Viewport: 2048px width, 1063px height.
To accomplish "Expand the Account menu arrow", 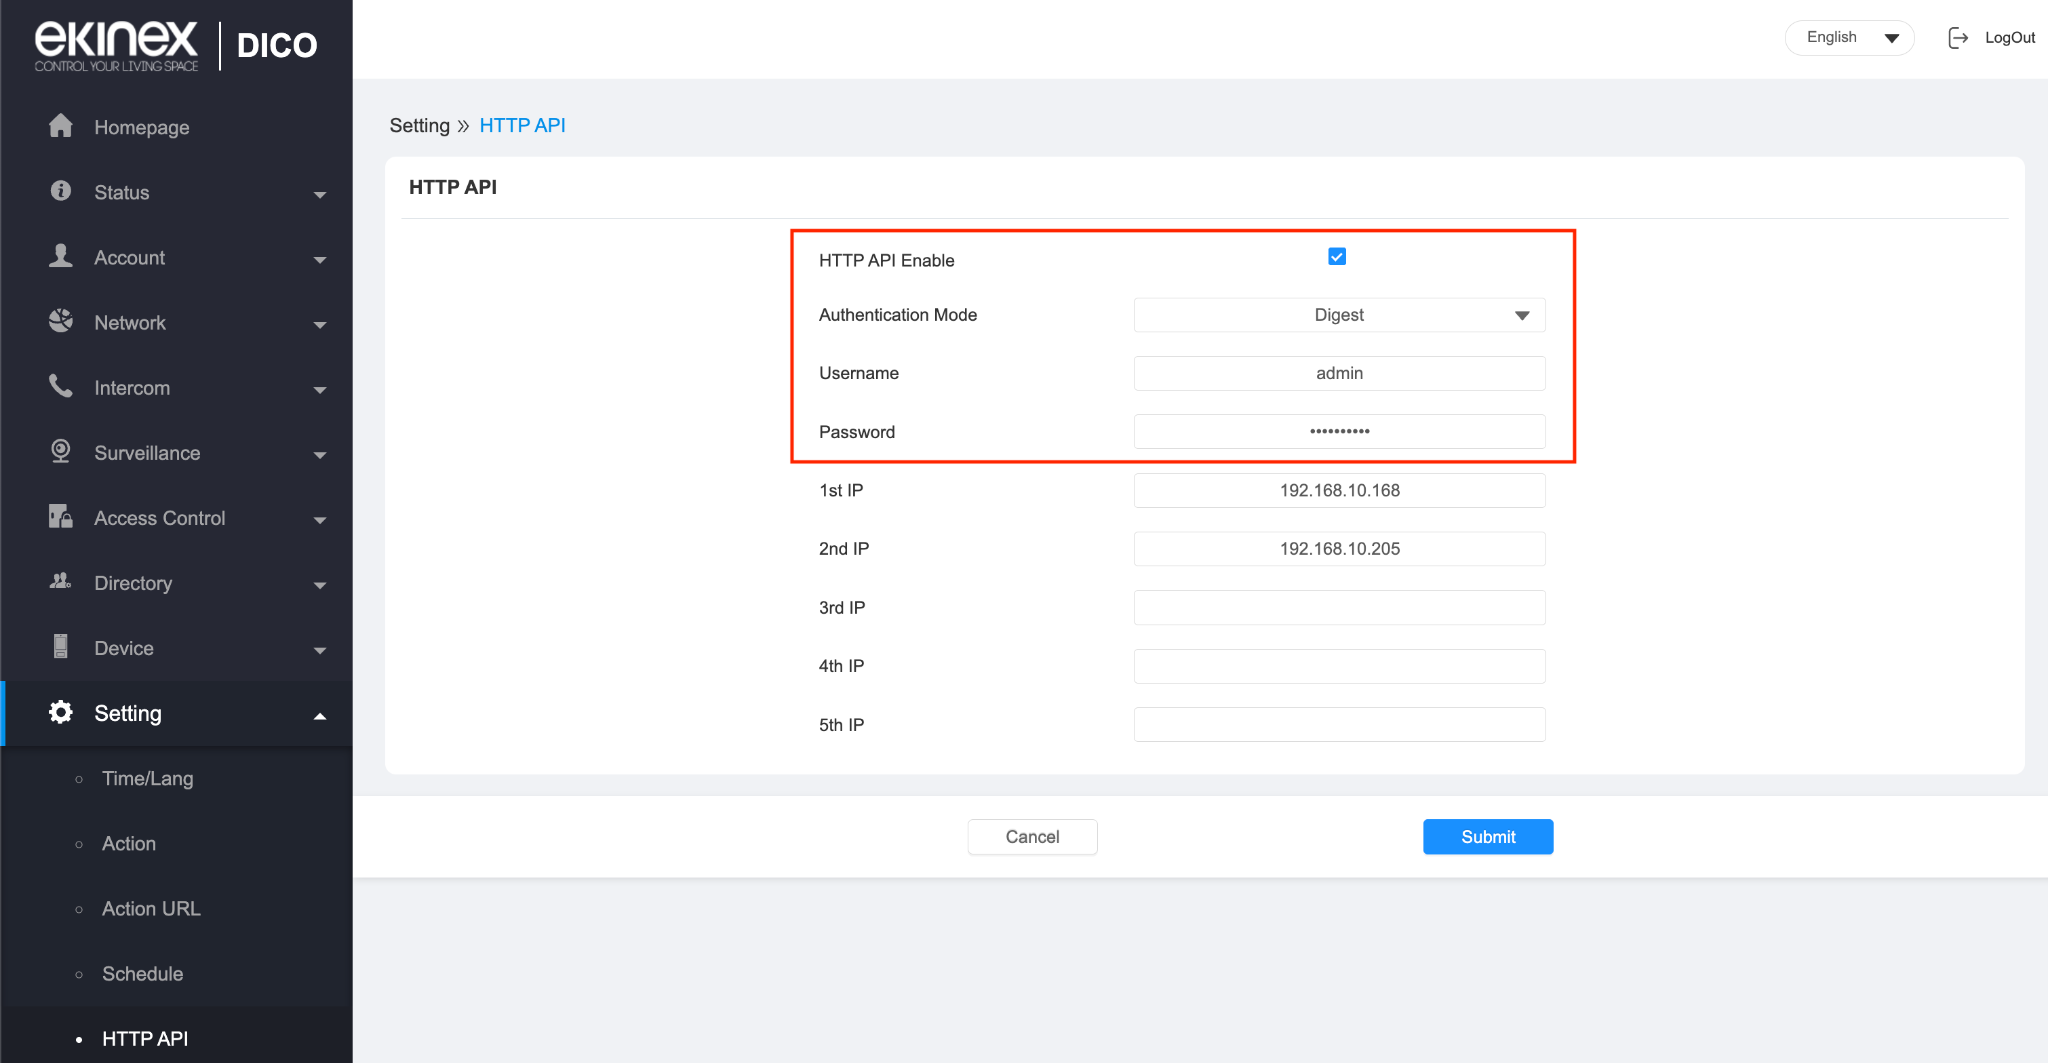I will 320,259.
